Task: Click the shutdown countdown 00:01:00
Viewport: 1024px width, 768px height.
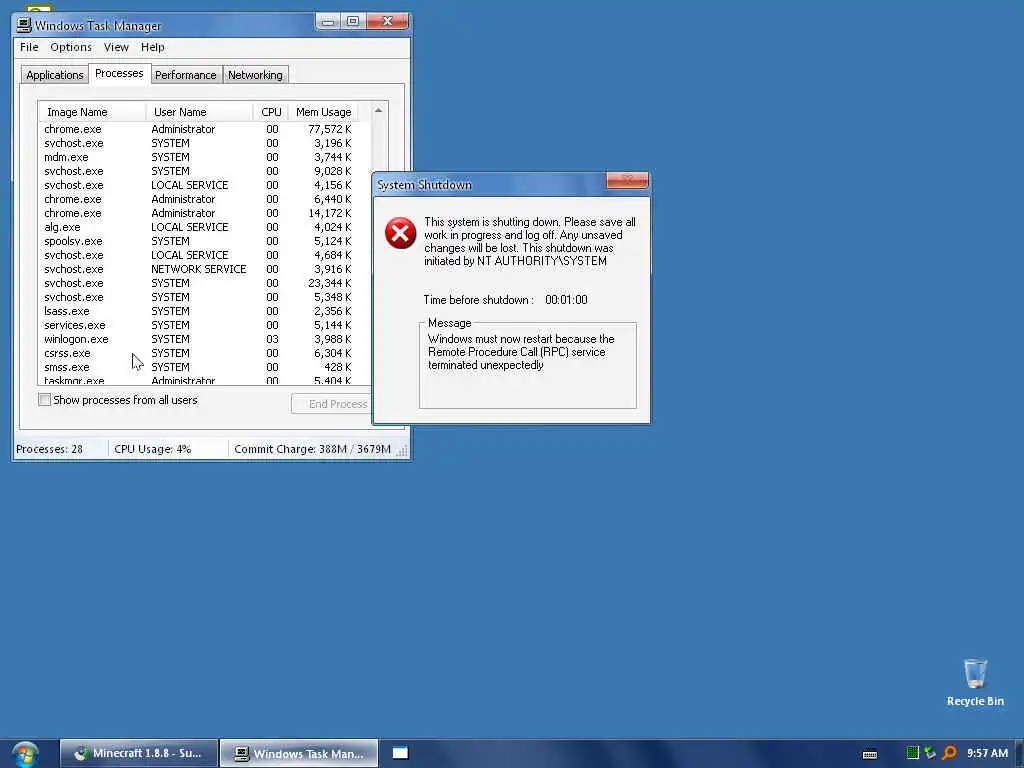Action: click(x=566, y=300)
